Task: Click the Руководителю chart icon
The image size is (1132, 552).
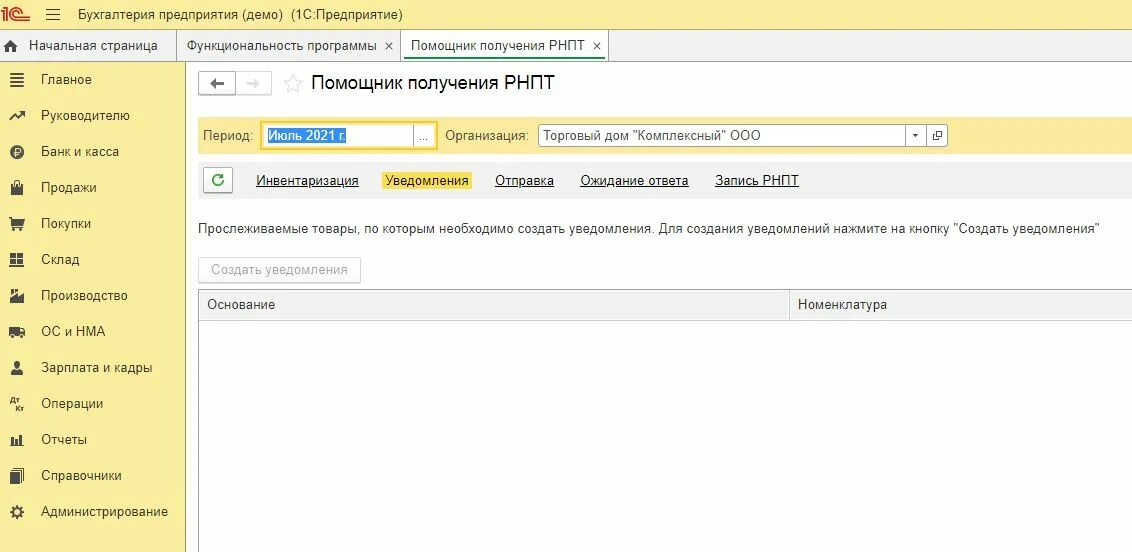Action: coord(17,115)
